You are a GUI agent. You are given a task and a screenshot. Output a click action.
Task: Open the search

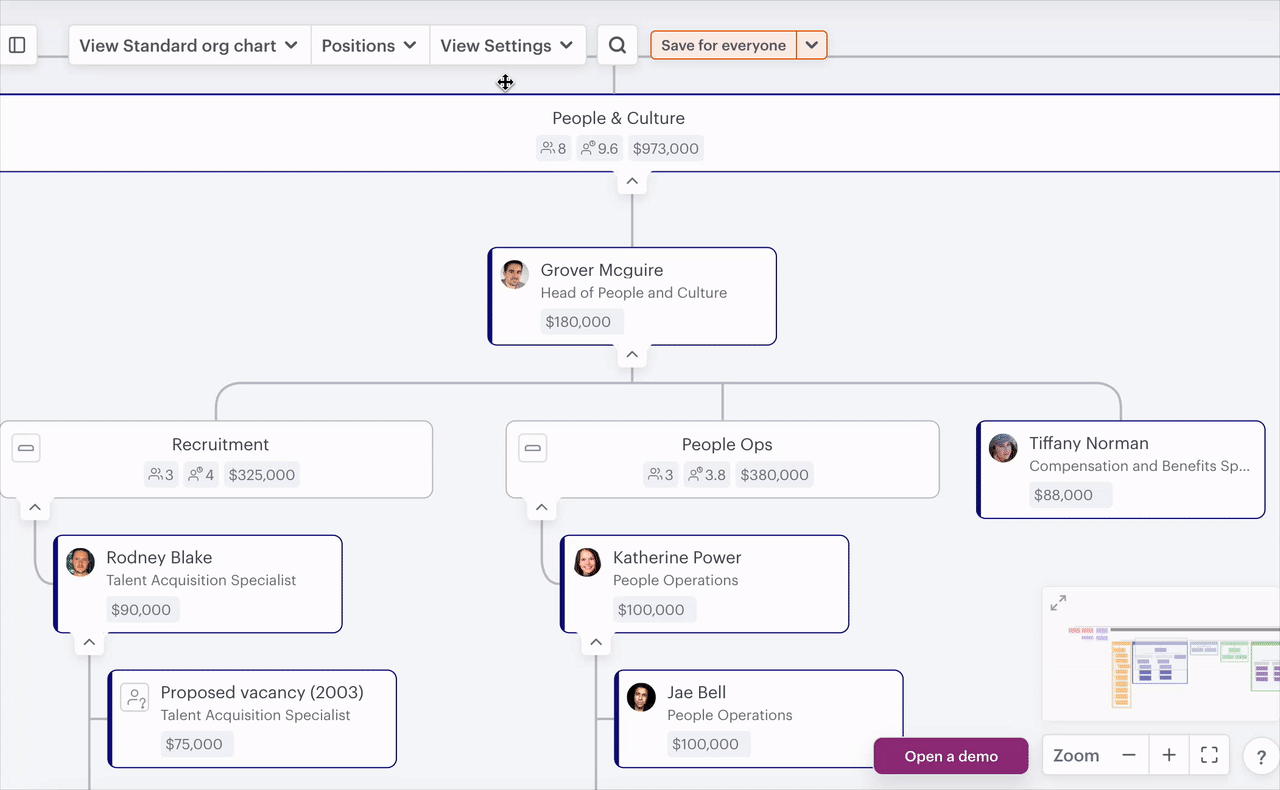tap(617, 44)
